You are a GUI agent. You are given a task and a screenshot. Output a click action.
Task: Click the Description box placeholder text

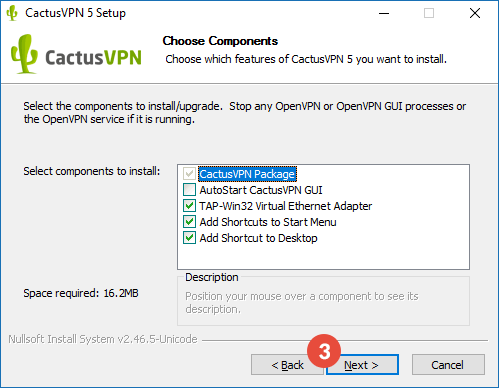coord(302,302)
